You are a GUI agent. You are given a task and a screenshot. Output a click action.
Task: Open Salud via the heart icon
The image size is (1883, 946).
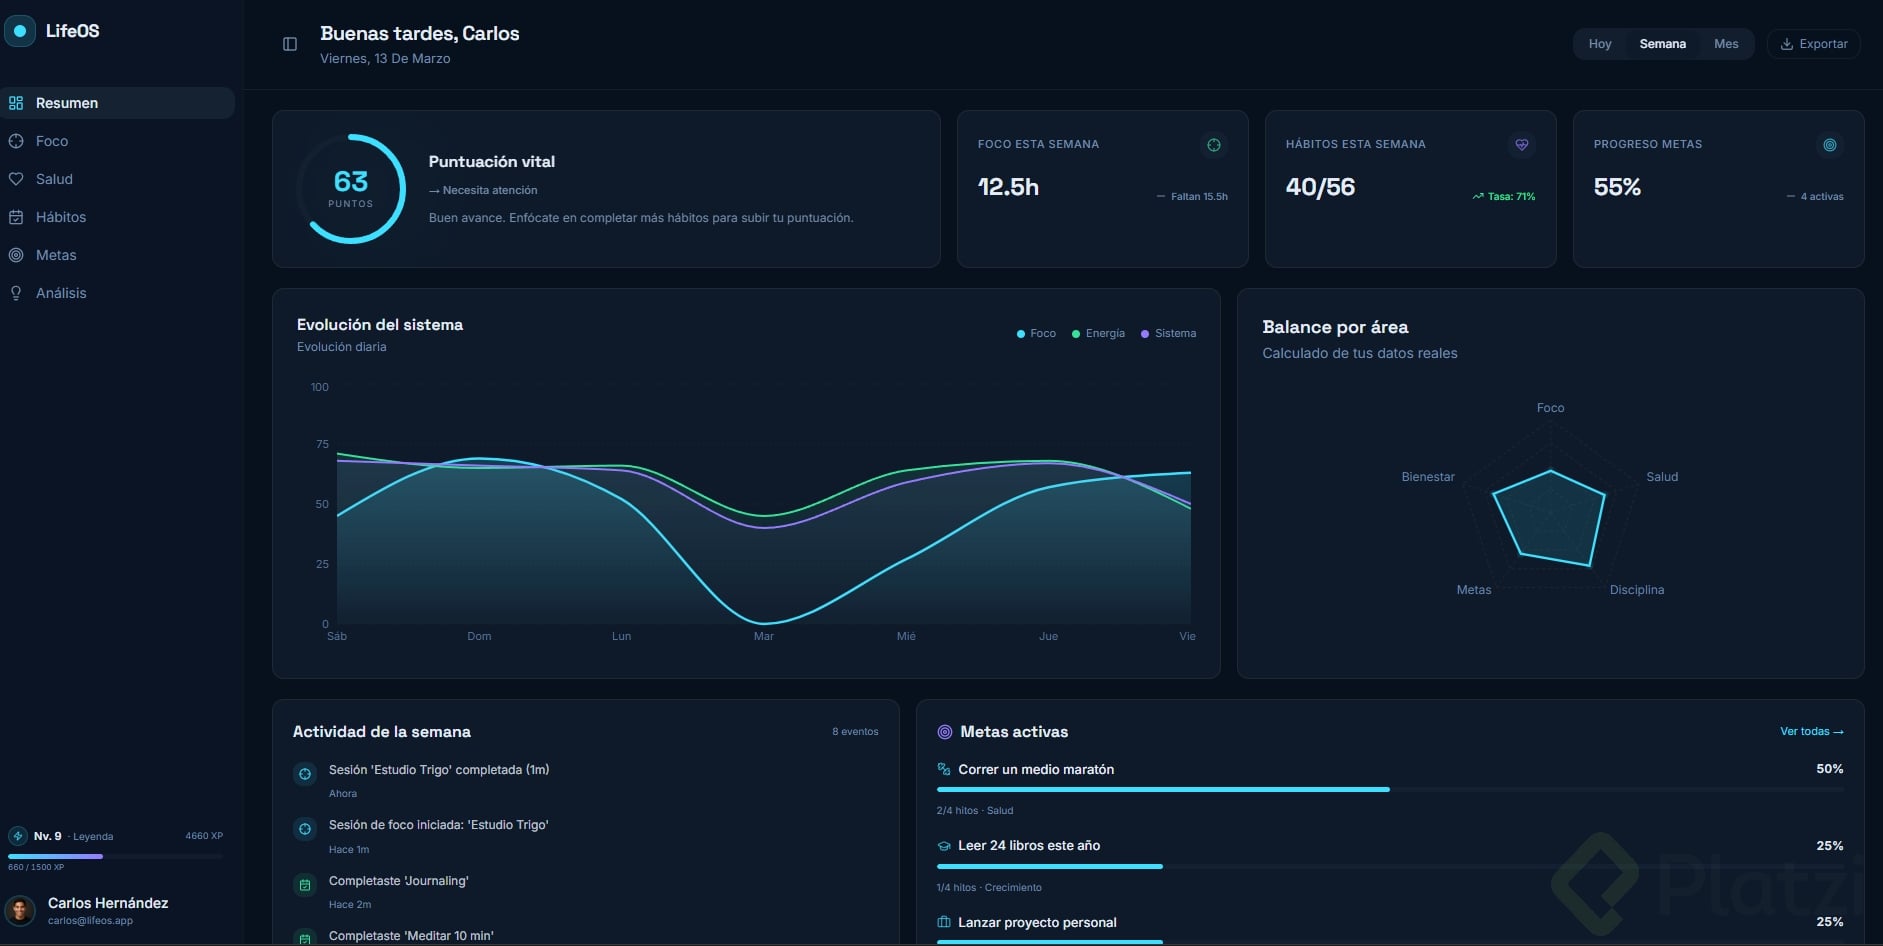pyautogui.click(x=16, y=179)
